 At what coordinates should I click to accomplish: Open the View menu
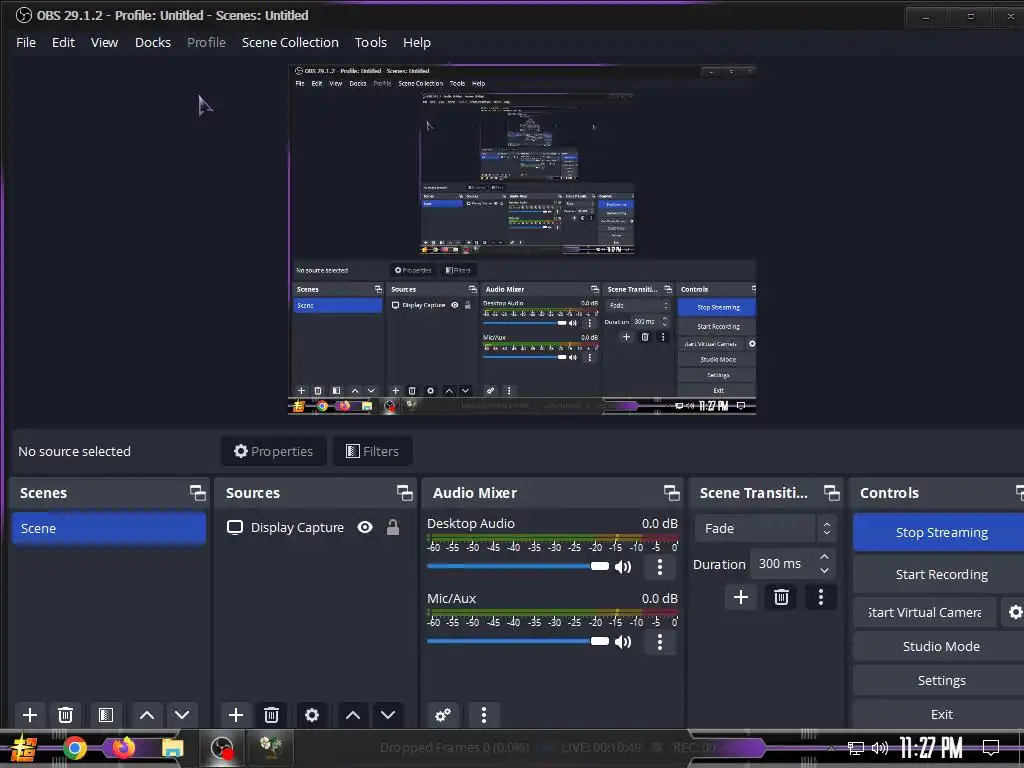[104, 42]
